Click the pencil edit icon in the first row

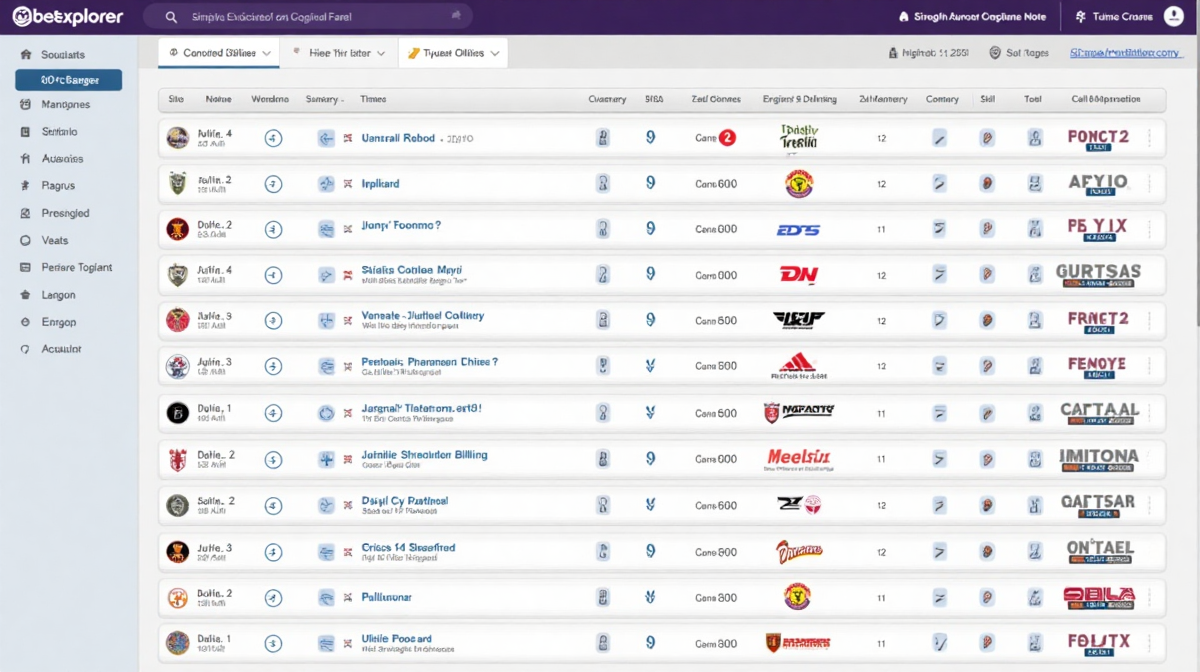[939, 138]
